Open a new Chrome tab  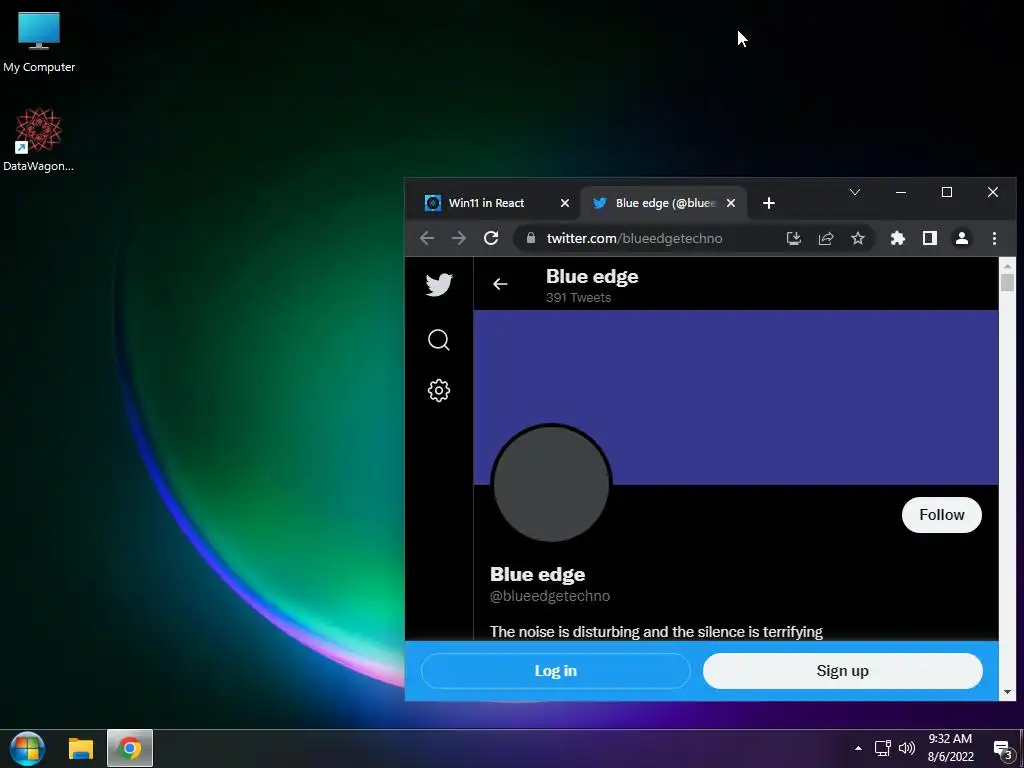click(x=769, y=203)
